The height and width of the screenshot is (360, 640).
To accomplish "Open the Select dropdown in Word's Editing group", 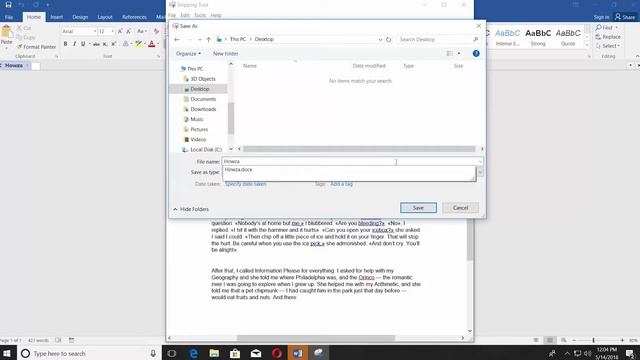I will (608, 46).
